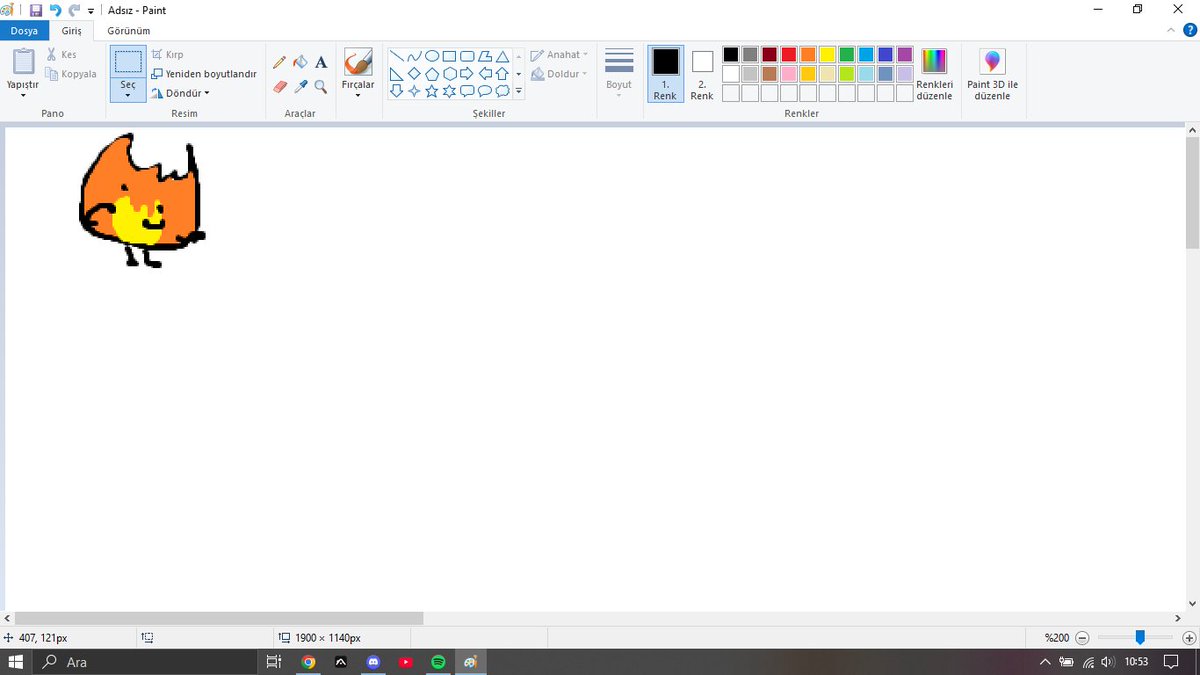This screenshot has width=1200, height=675.
Task: Open the Dosya file menu
Action: tap(24, 31)
